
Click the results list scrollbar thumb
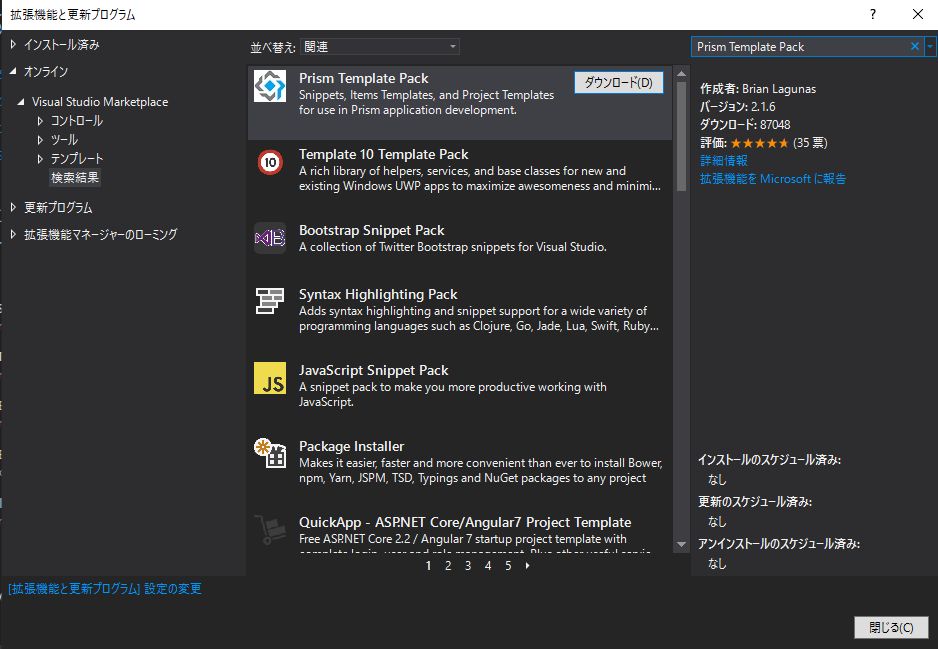pyautogui.click(x=681, y=136)
